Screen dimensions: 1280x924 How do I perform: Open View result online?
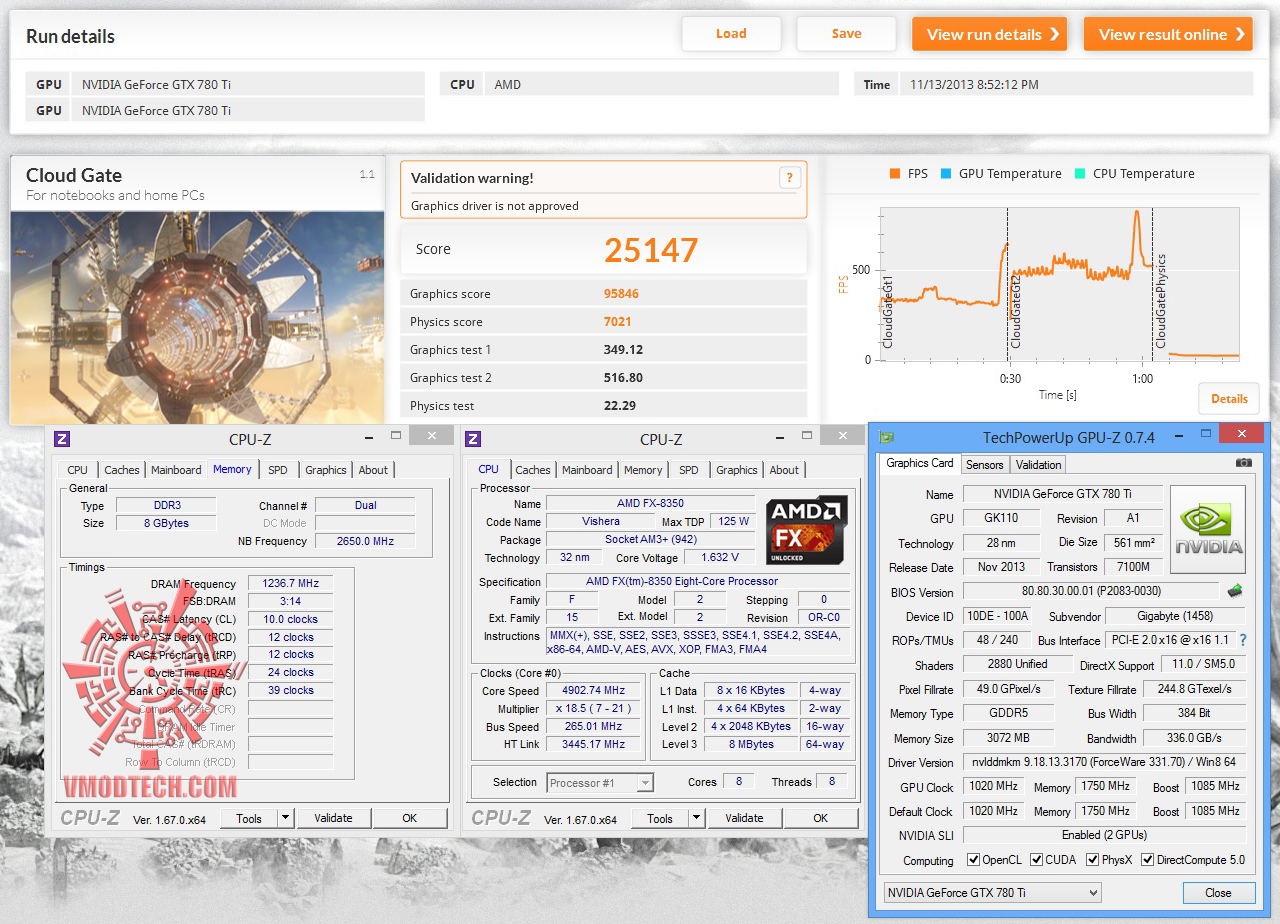point(1168,34)
